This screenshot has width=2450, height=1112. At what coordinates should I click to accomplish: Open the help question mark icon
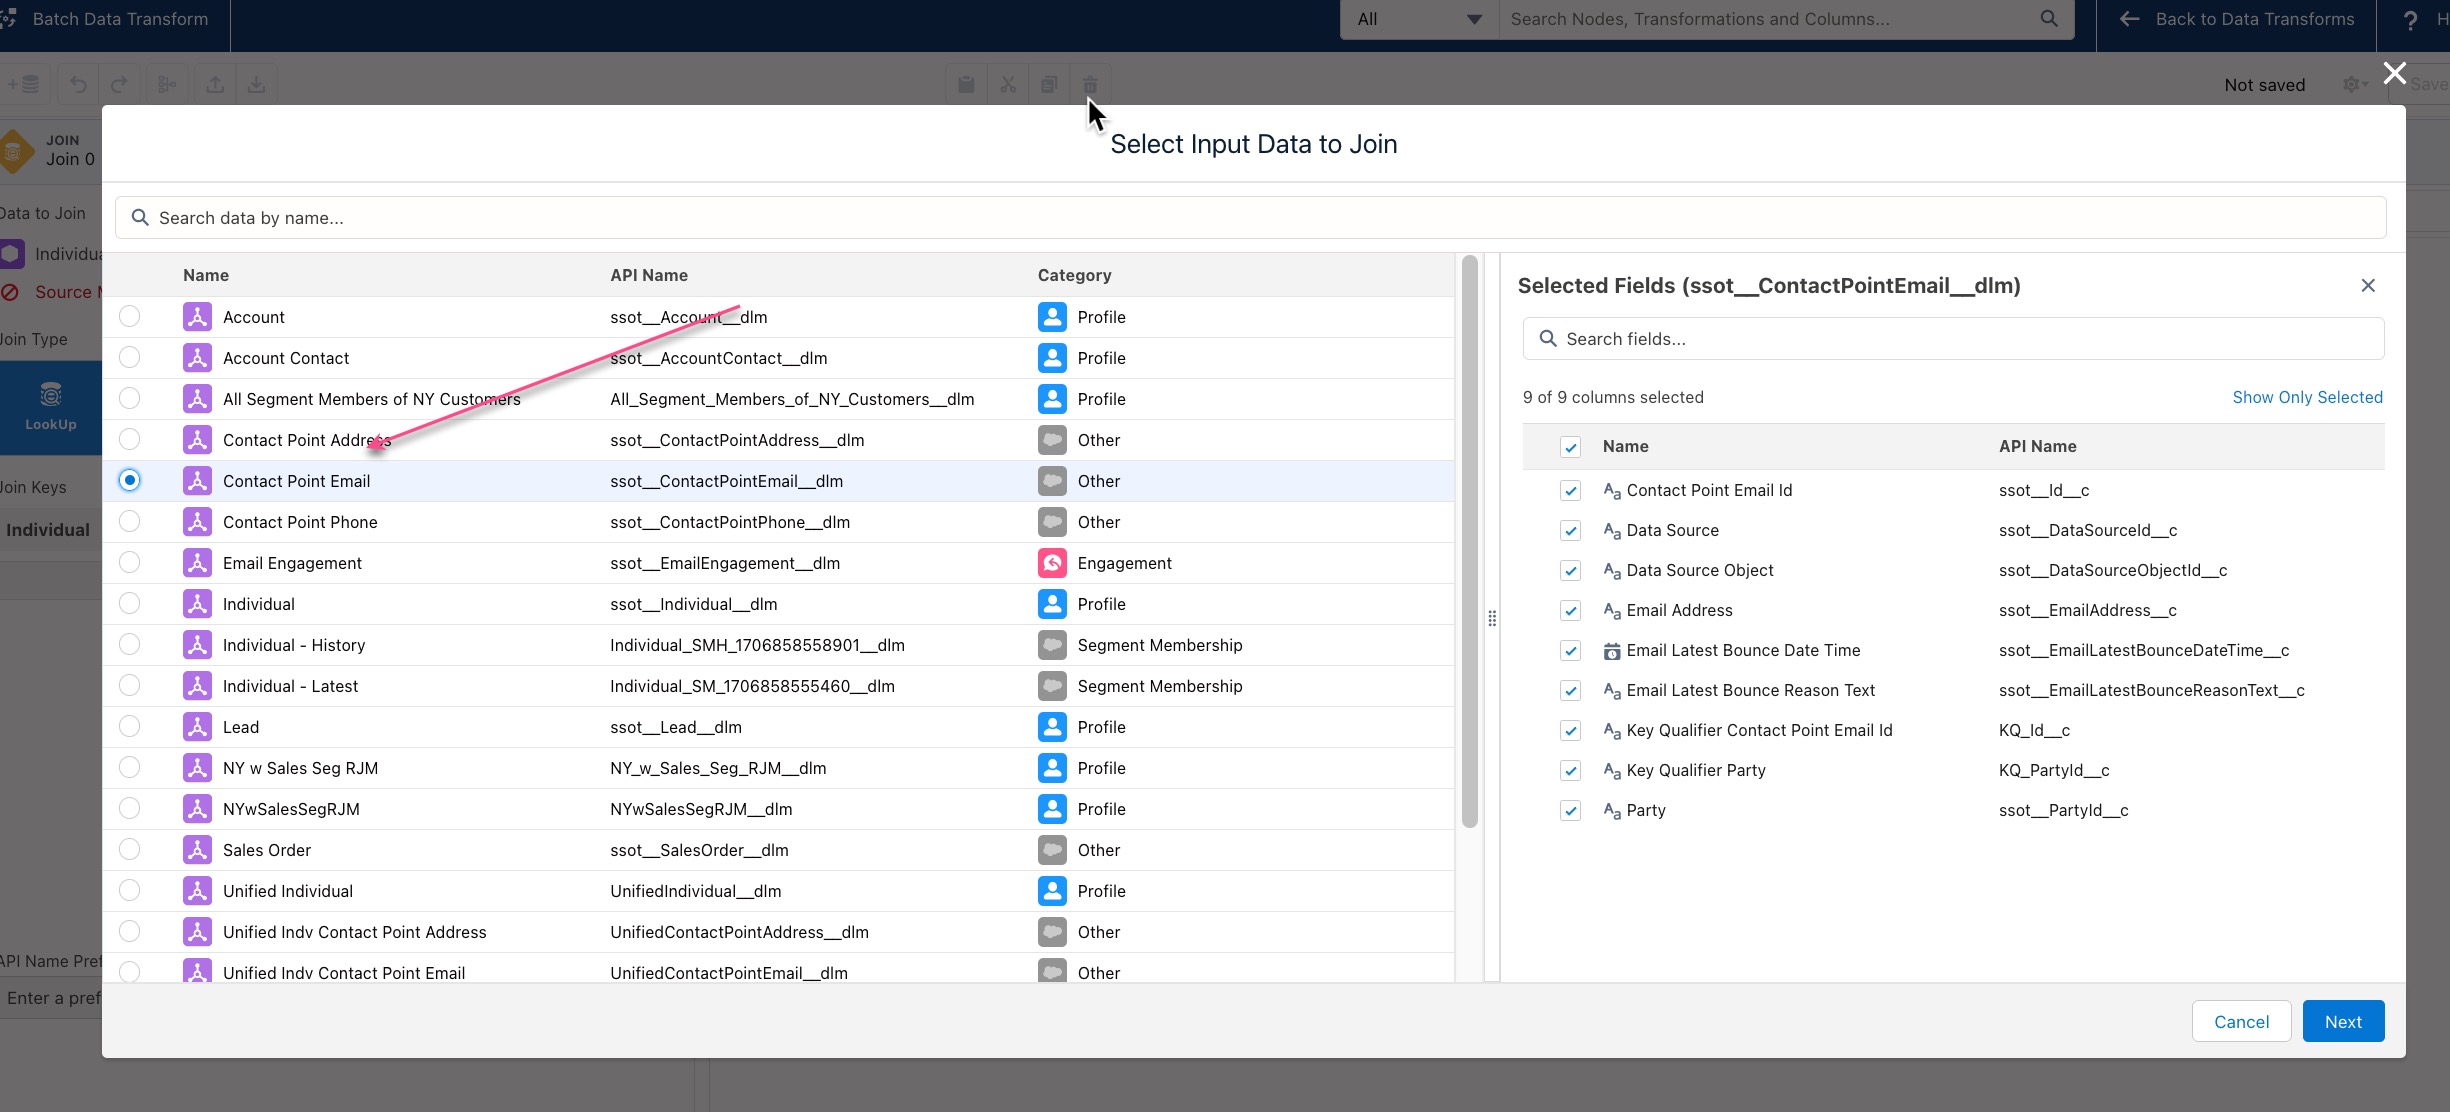[x=2411, y=20]
